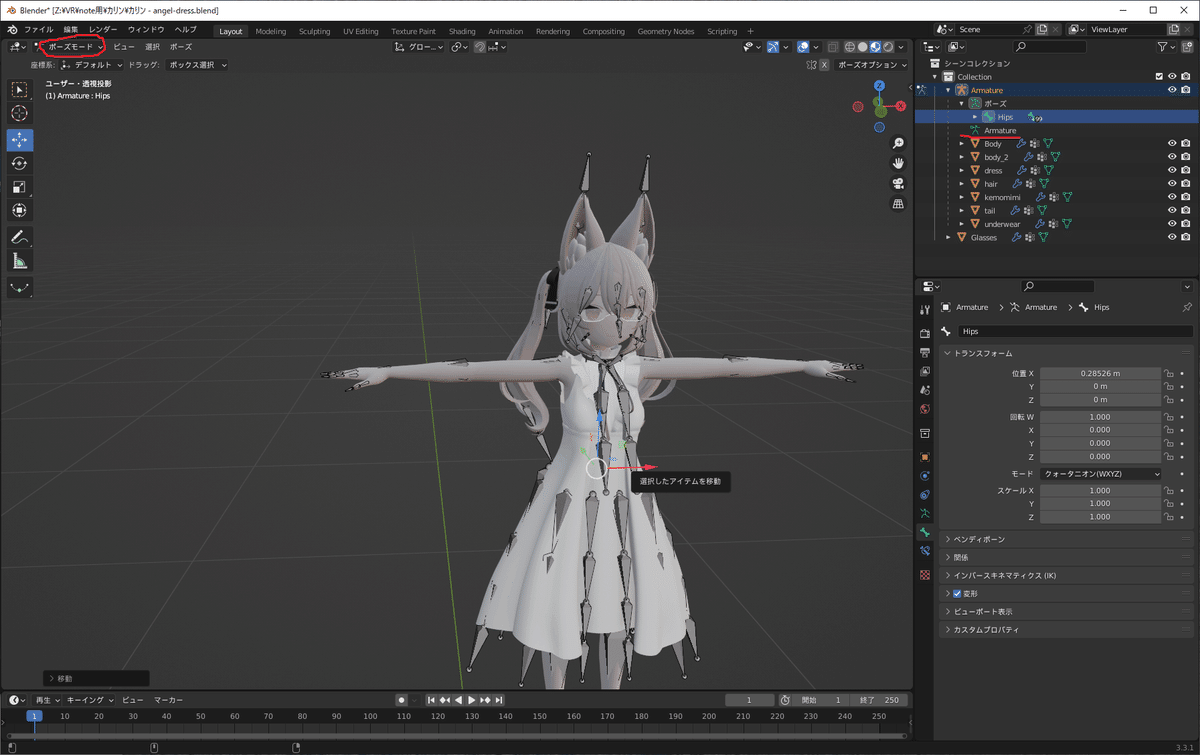1200x755 pixels.
Task: Switch to the Shading workspace tab
Action: click(x=462, y=31)
